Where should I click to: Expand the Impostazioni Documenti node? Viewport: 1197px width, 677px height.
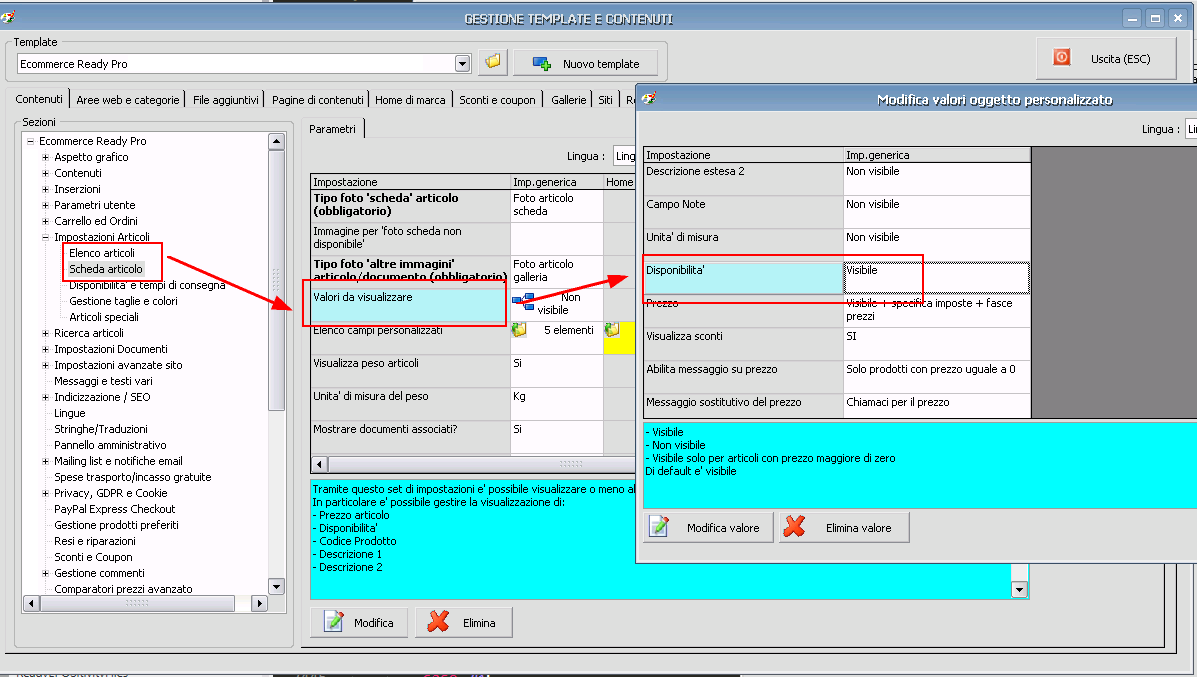46,350
